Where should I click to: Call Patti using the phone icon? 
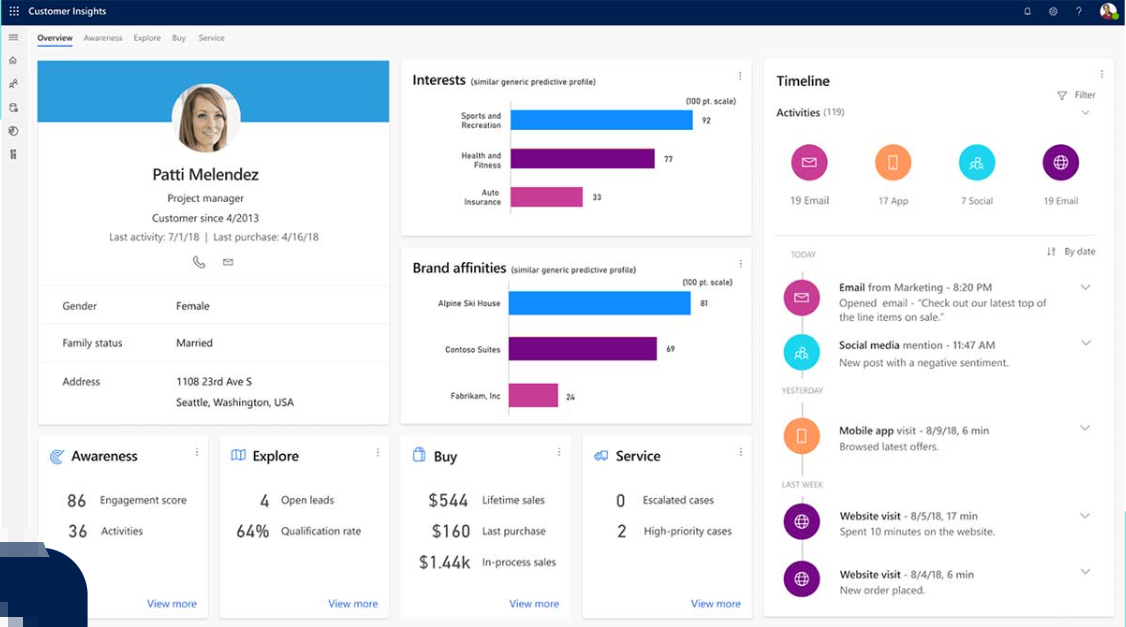coord(199,262)
